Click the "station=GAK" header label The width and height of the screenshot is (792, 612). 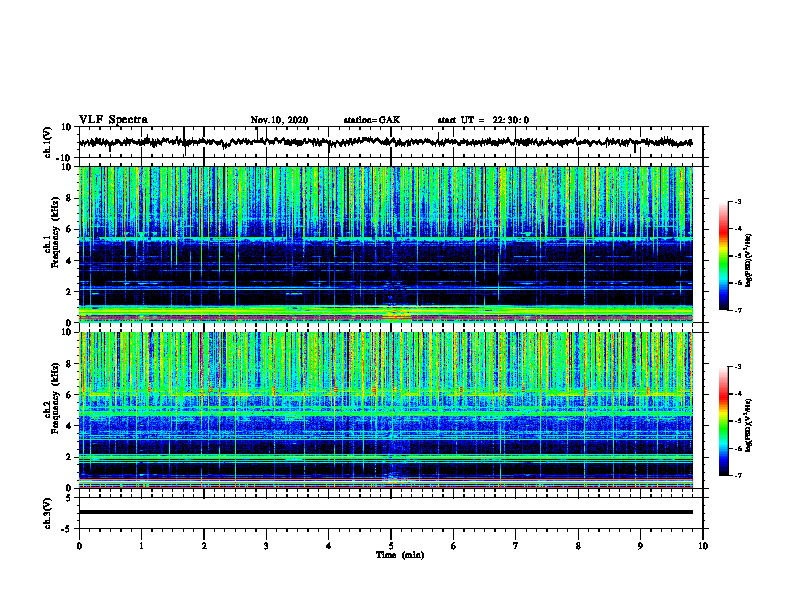coord(372,120)
